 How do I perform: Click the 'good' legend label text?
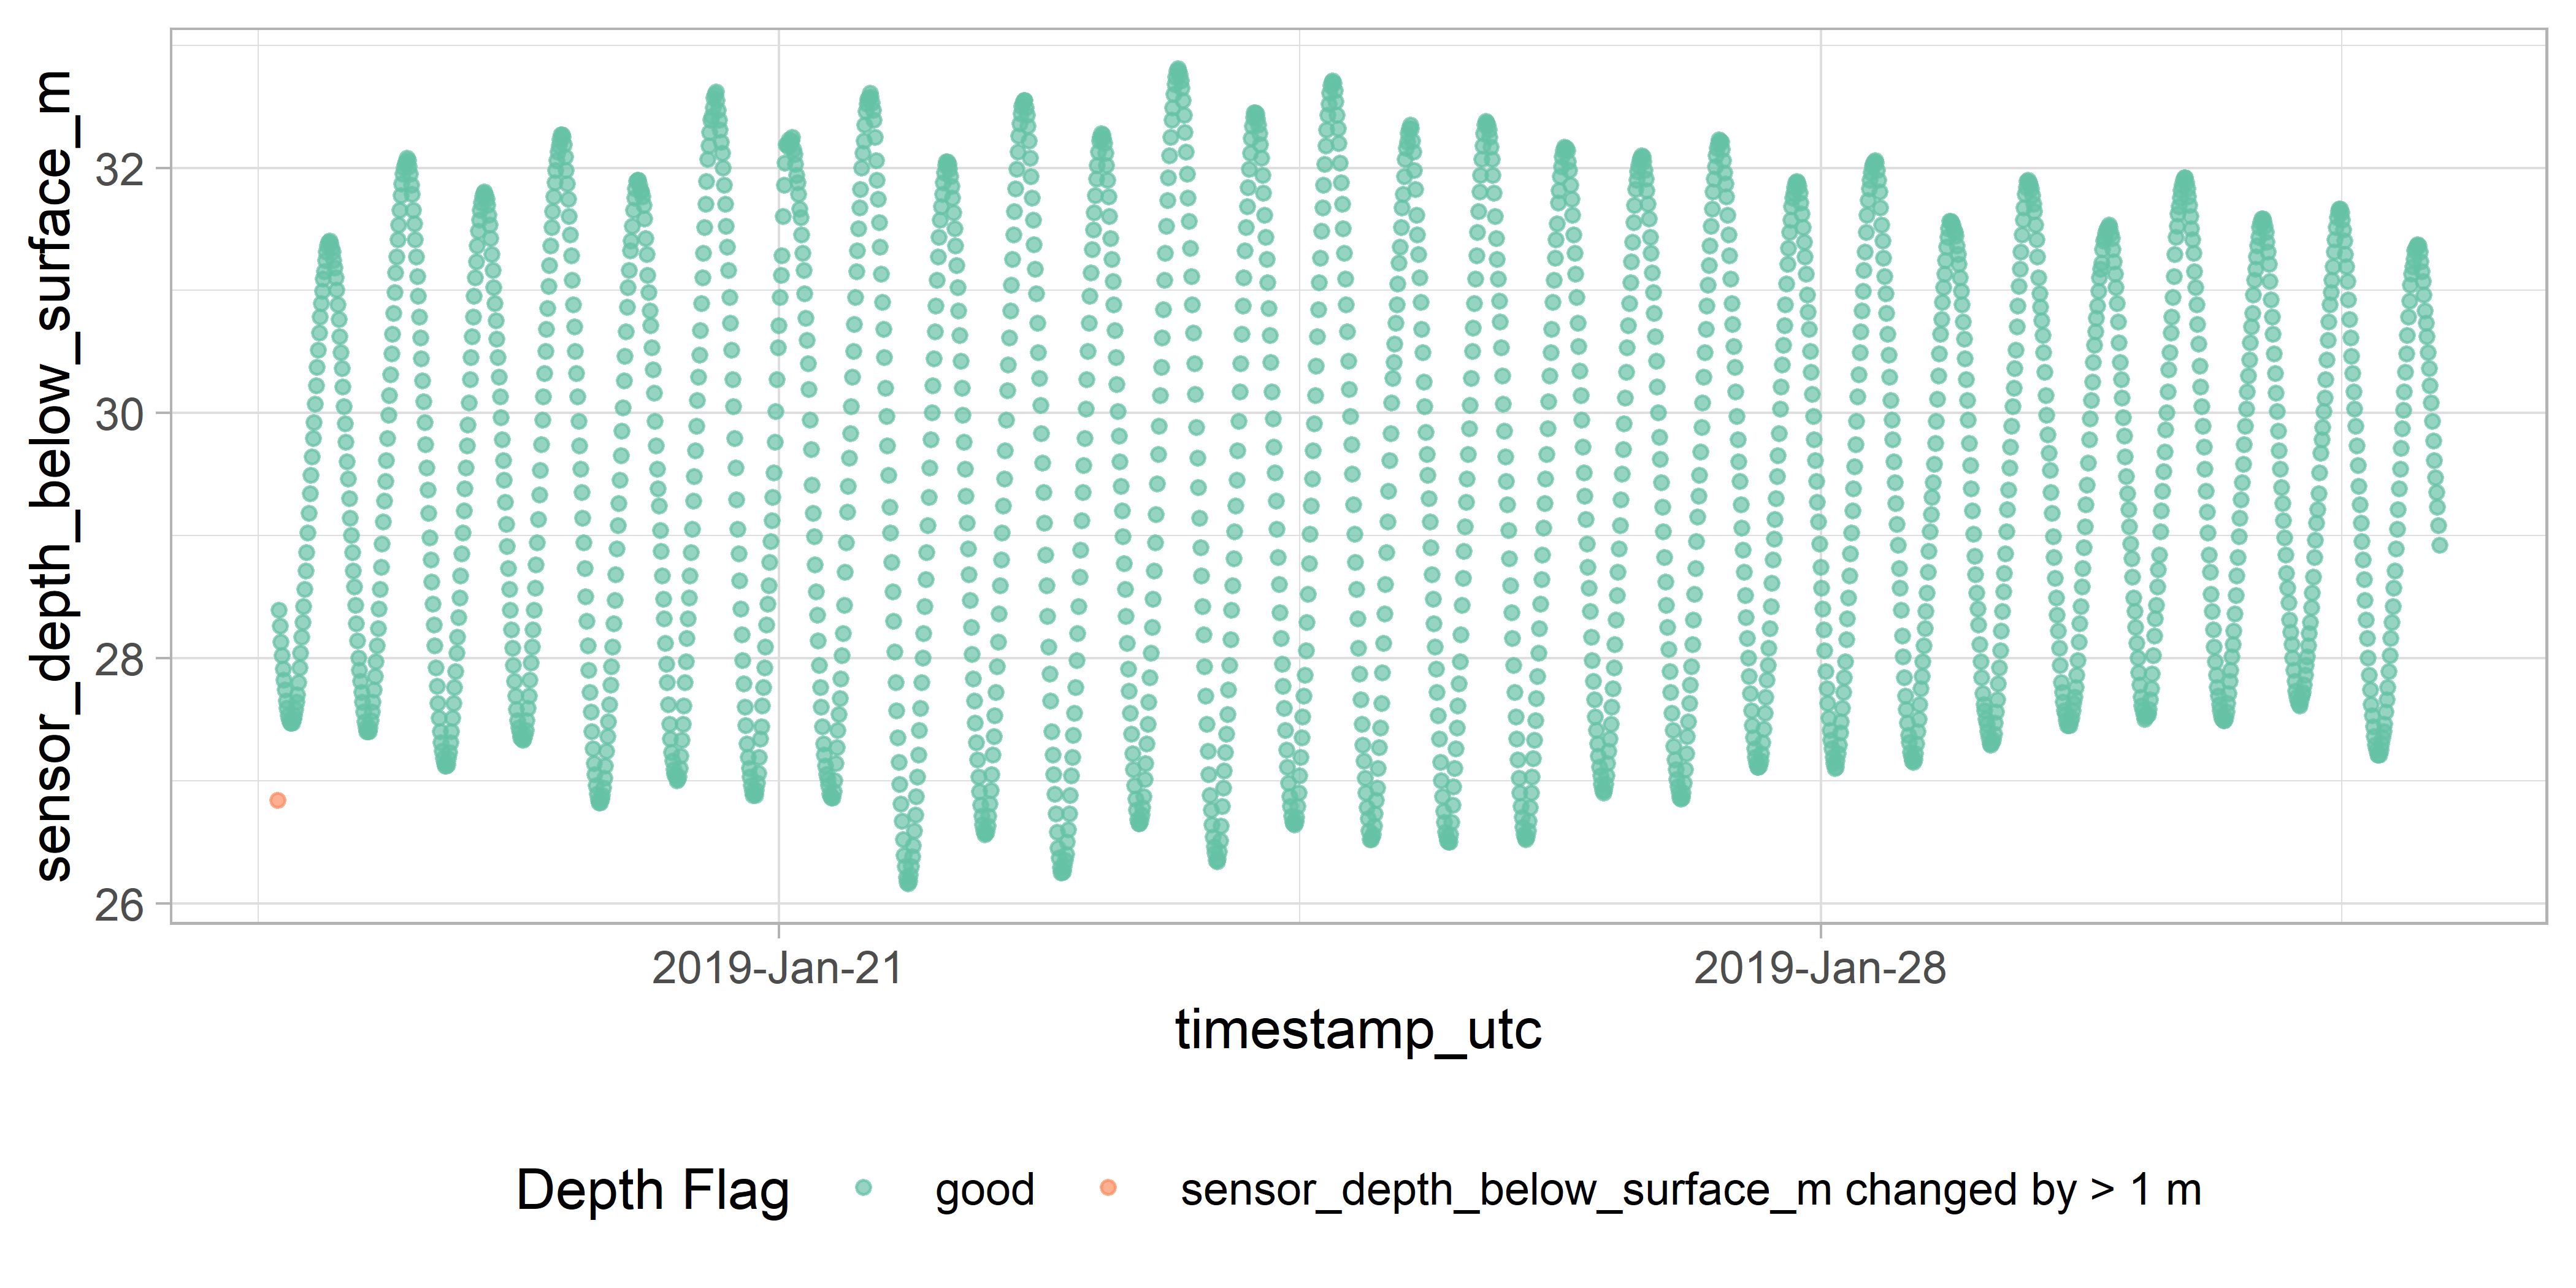point(984,1190)
